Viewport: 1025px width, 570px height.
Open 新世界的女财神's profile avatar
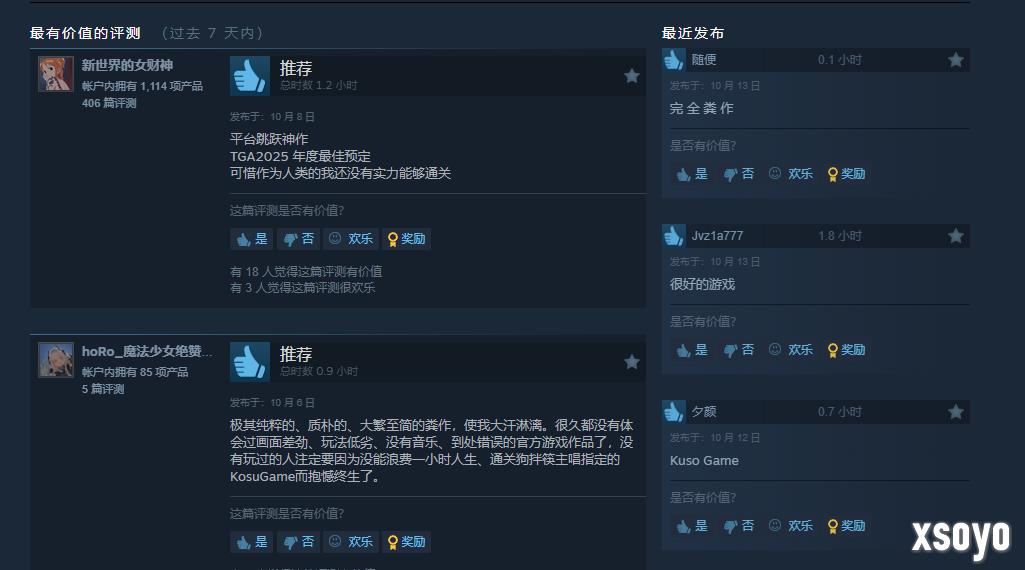click(x=56, y=74)
